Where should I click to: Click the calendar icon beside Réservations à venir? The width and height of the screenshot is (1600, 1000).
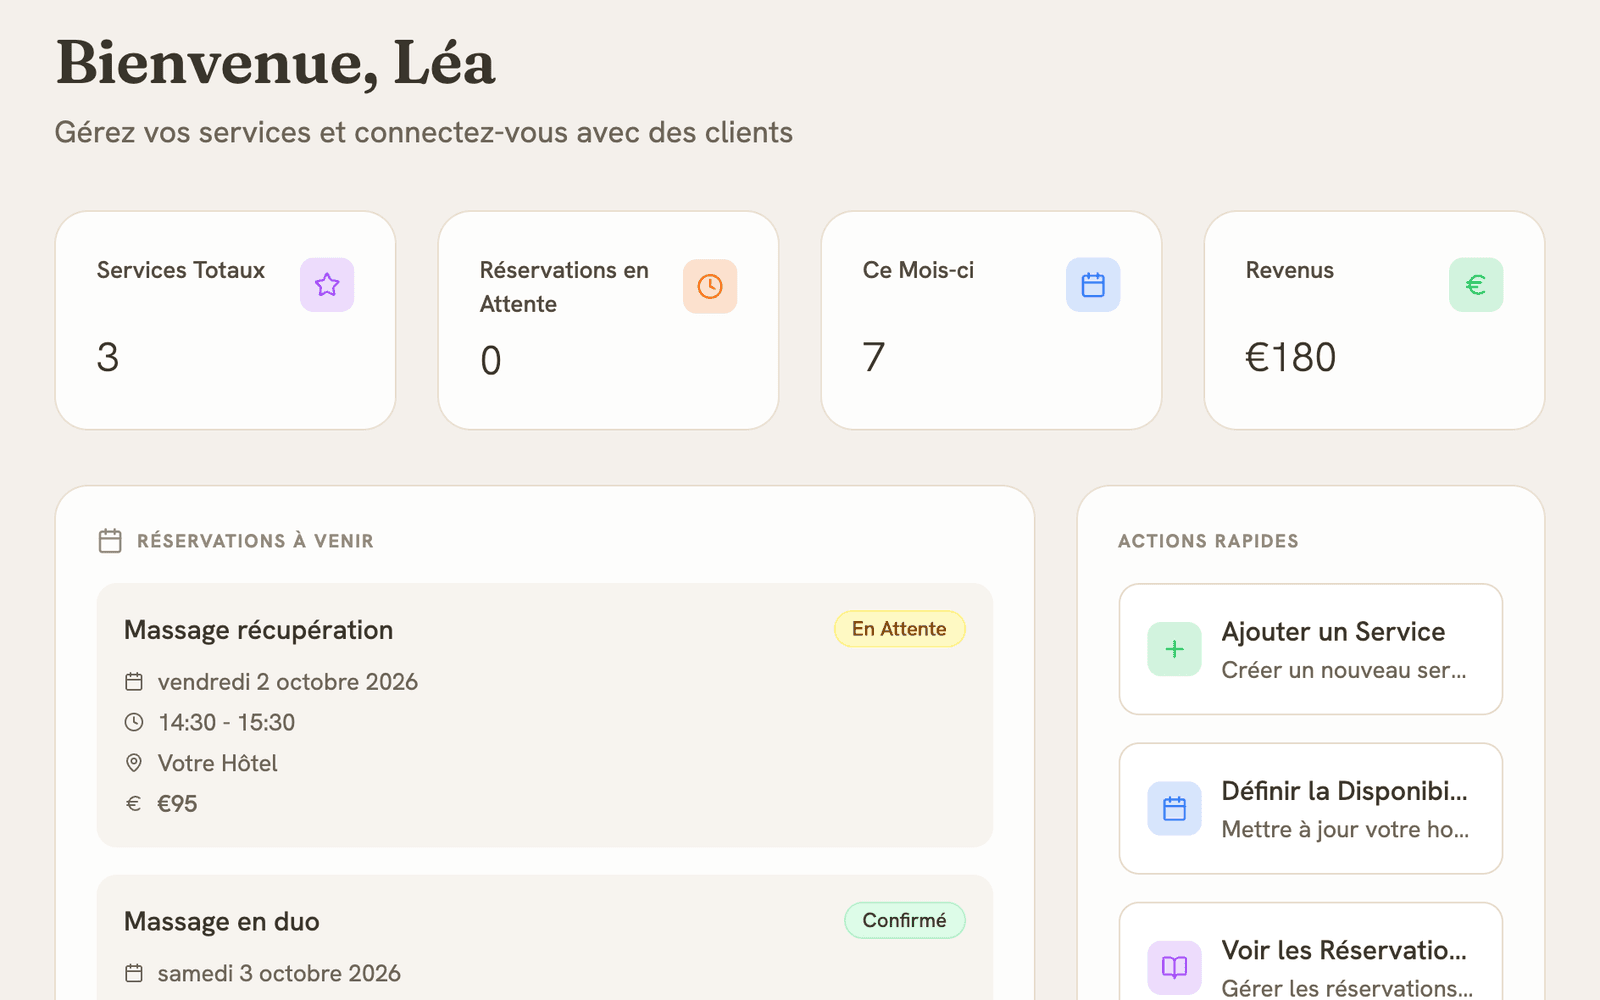point(110,541)
